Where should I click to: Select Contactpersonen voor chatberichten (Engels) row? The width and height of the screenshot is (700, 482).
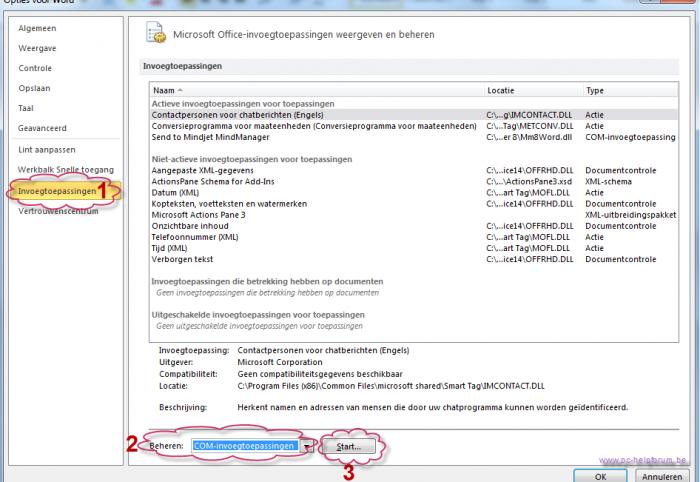pos(414,115)
